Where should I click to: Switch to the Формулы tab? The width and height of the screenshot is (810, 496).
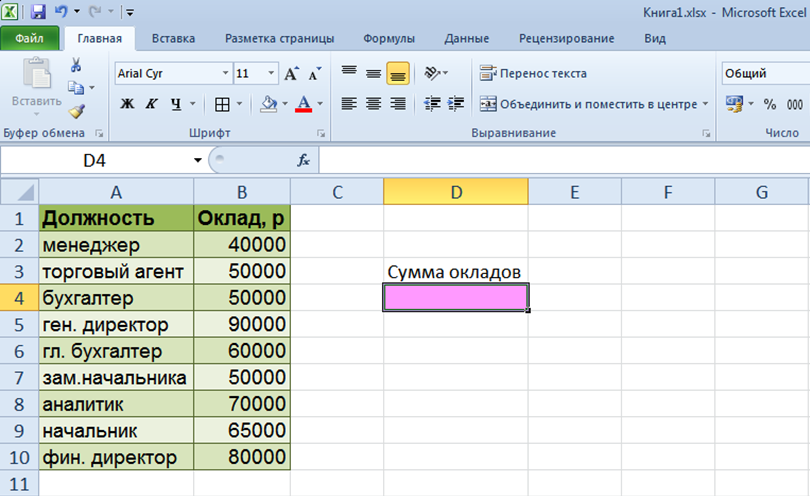pyautogui.click(x=389, y=39)
